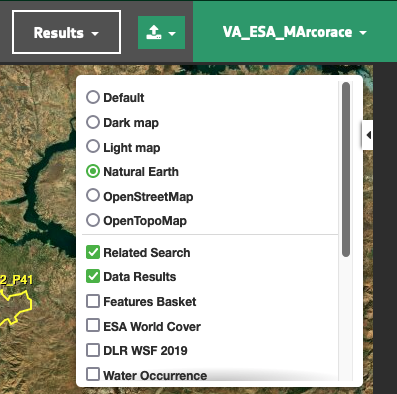397x394 pixels.
Task: Select the Light map base layer
Action: coord(93,147)
